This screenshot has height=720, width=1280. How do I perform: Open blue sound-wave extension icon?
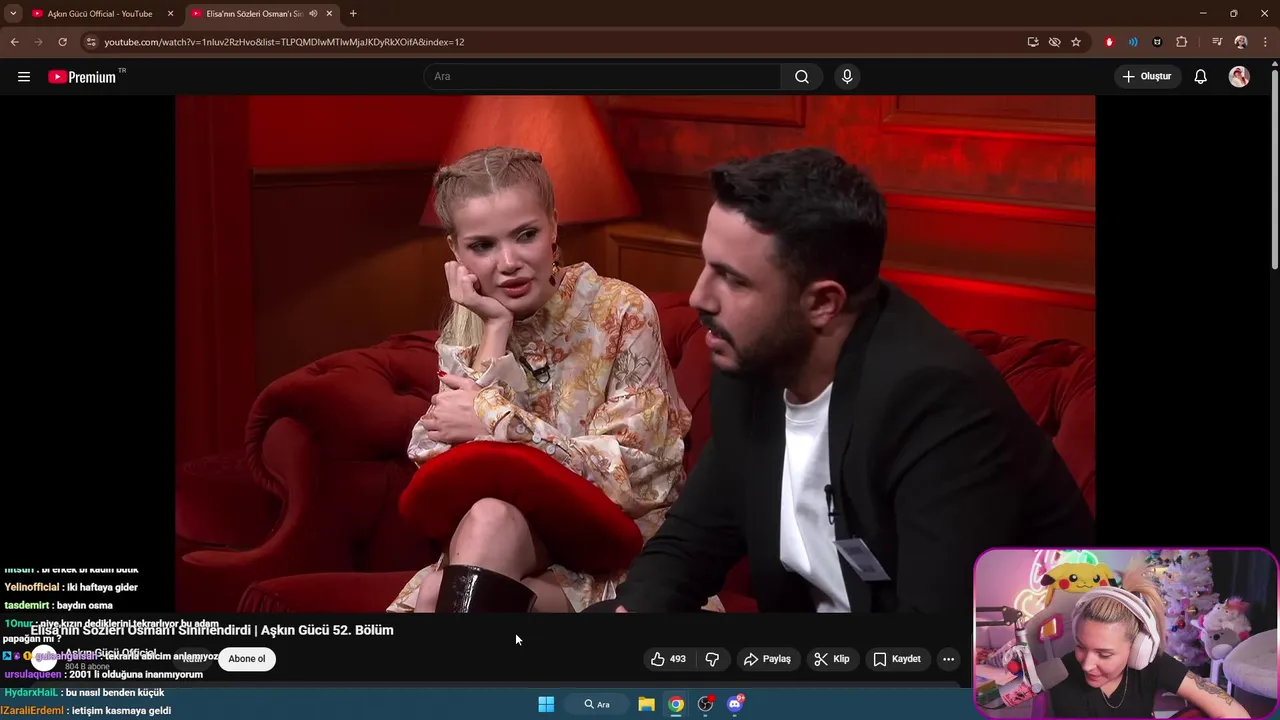(1133, 42)
